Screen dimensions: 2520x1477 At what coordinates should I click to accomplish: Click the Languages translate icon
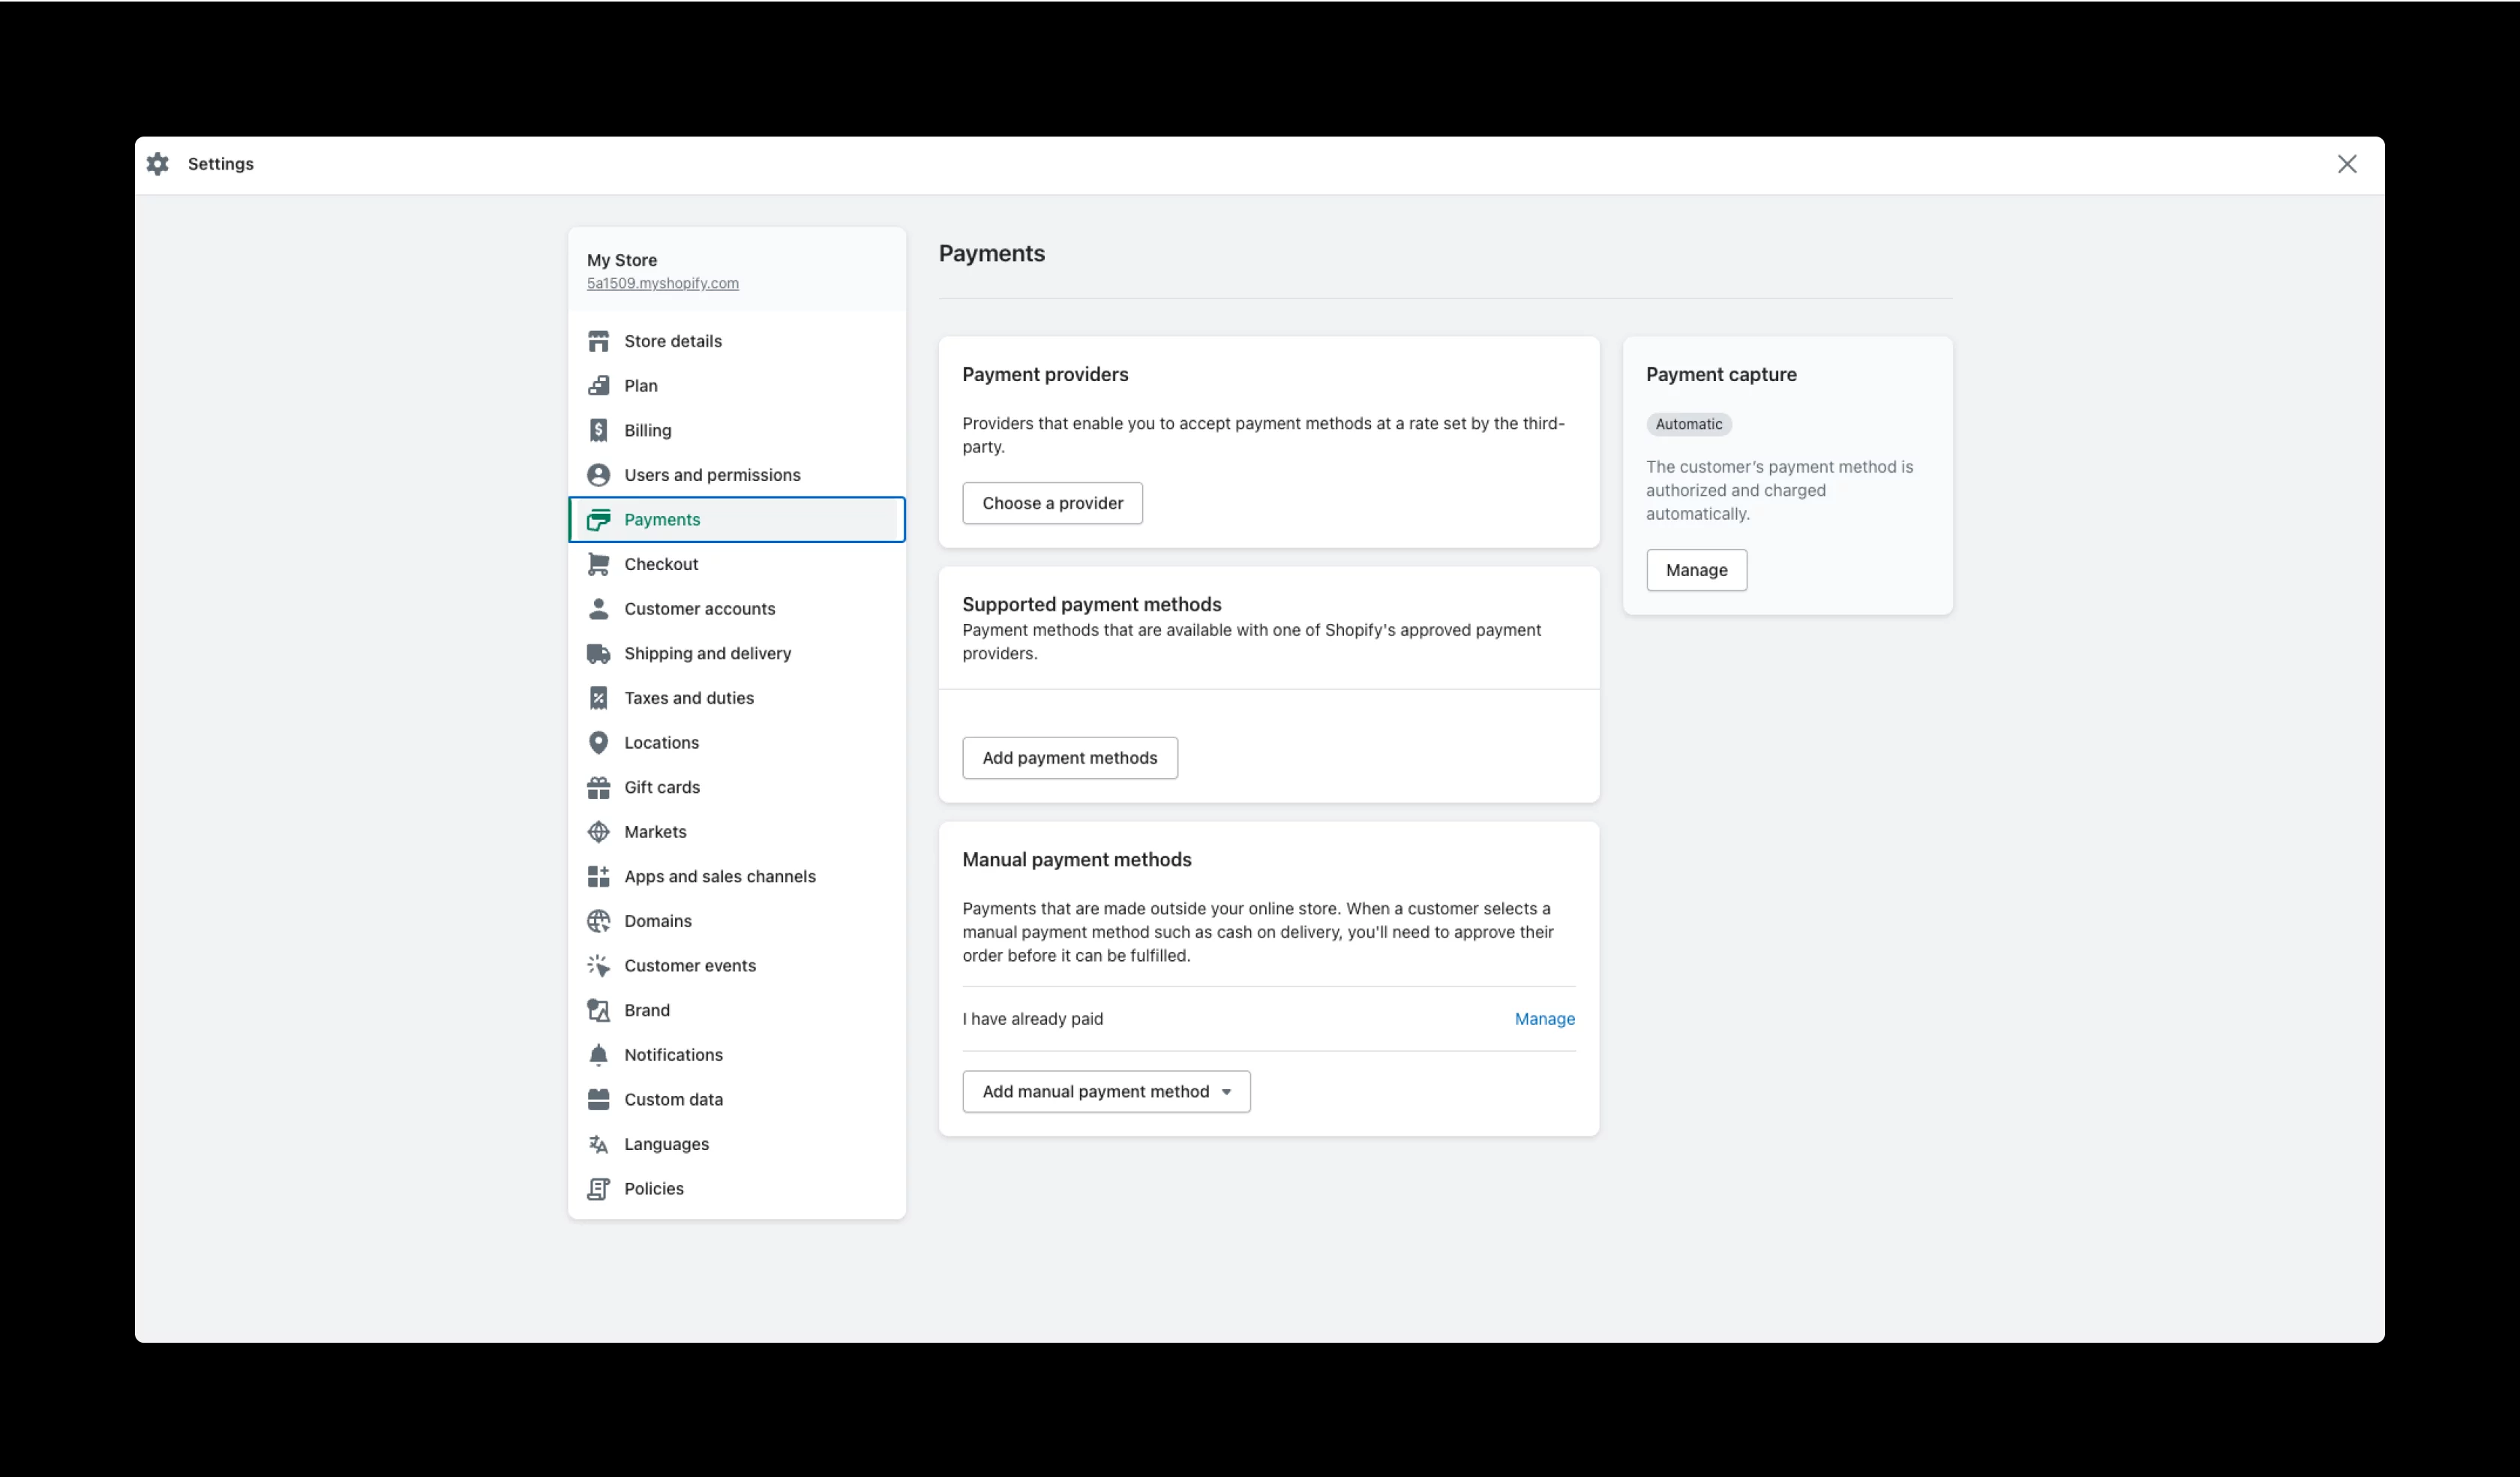598,1144
